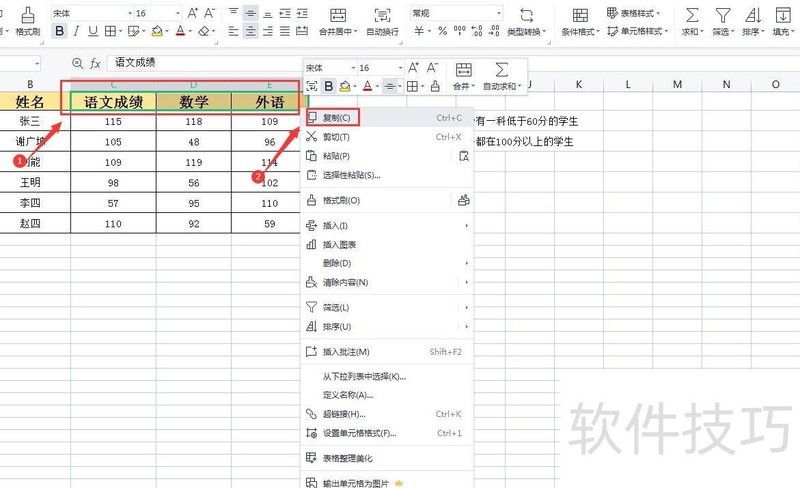Click the zoom magnifier icon beside fx

[78, 63]
